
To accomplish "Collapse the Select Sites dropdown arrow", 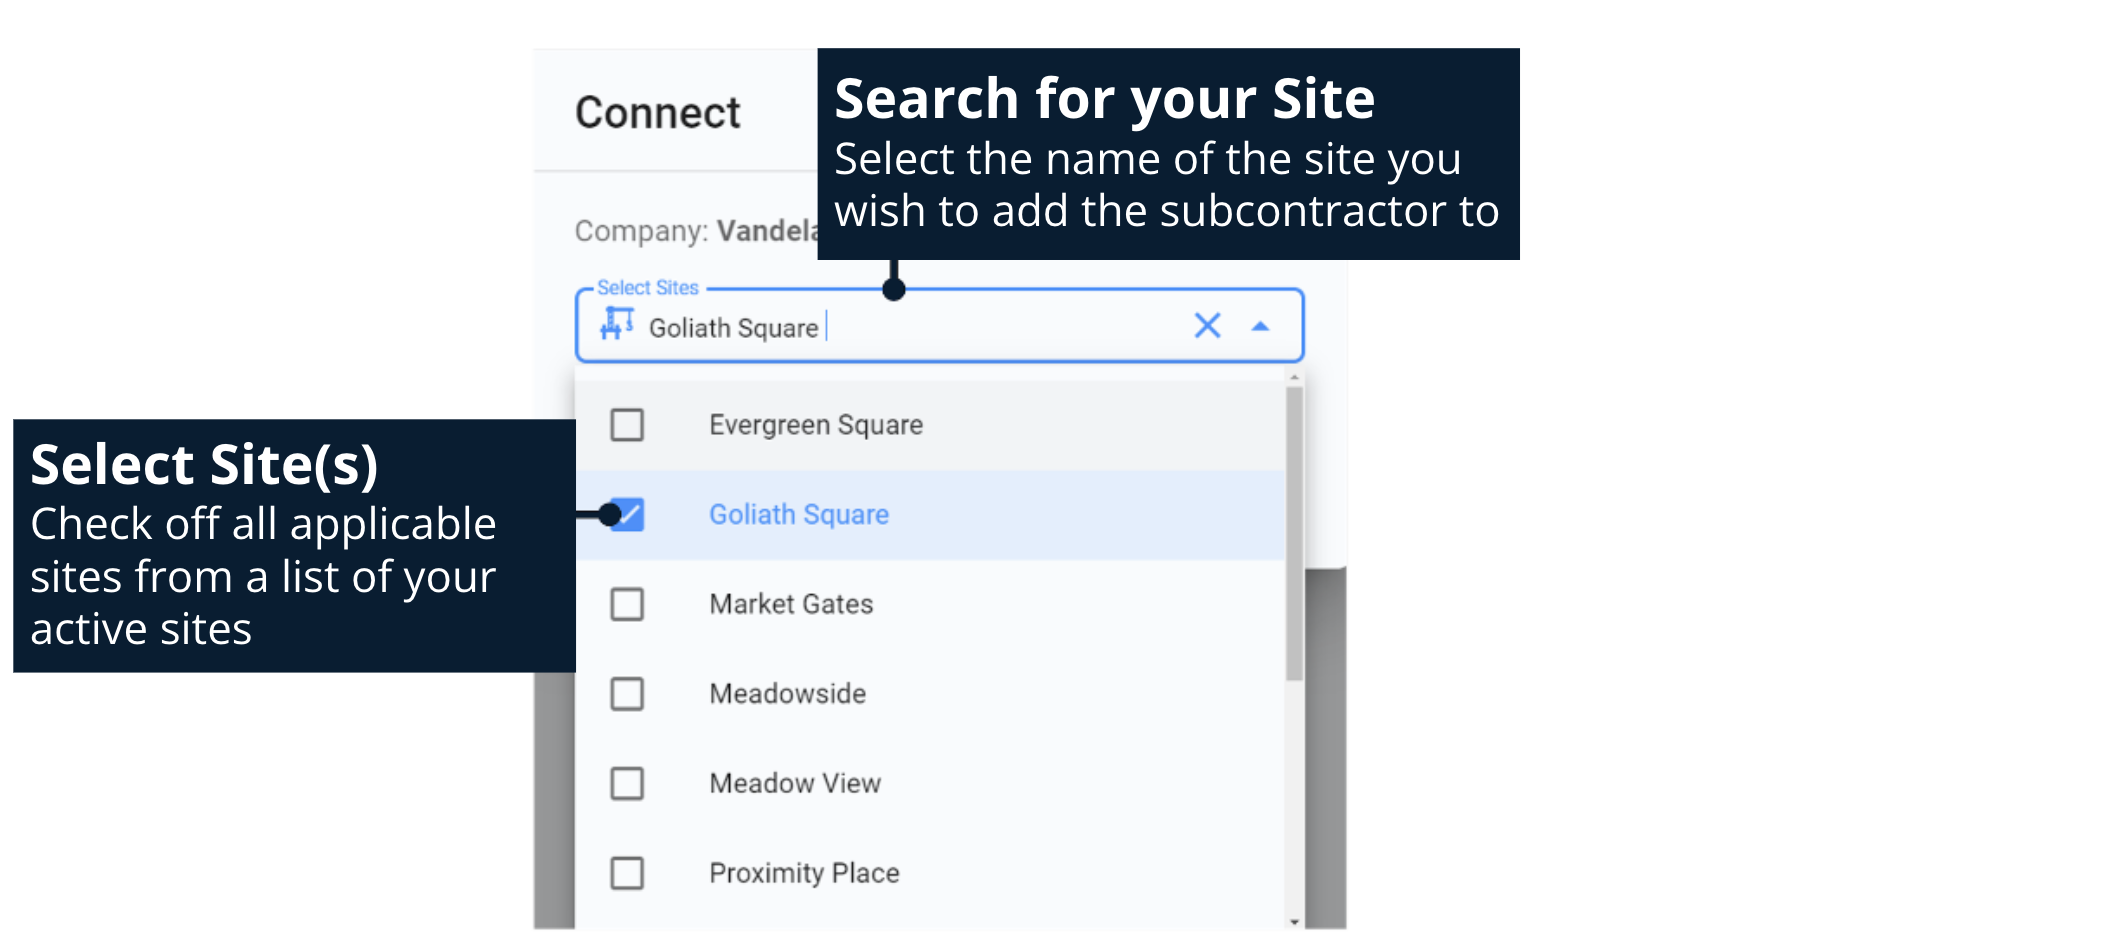I will (1260, 326).
